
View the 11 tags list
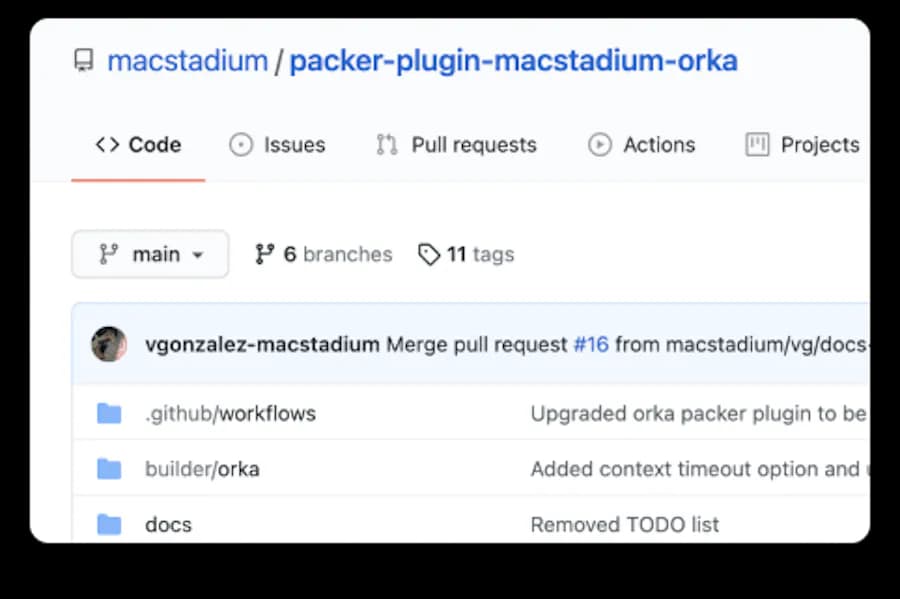click(480, 254)
